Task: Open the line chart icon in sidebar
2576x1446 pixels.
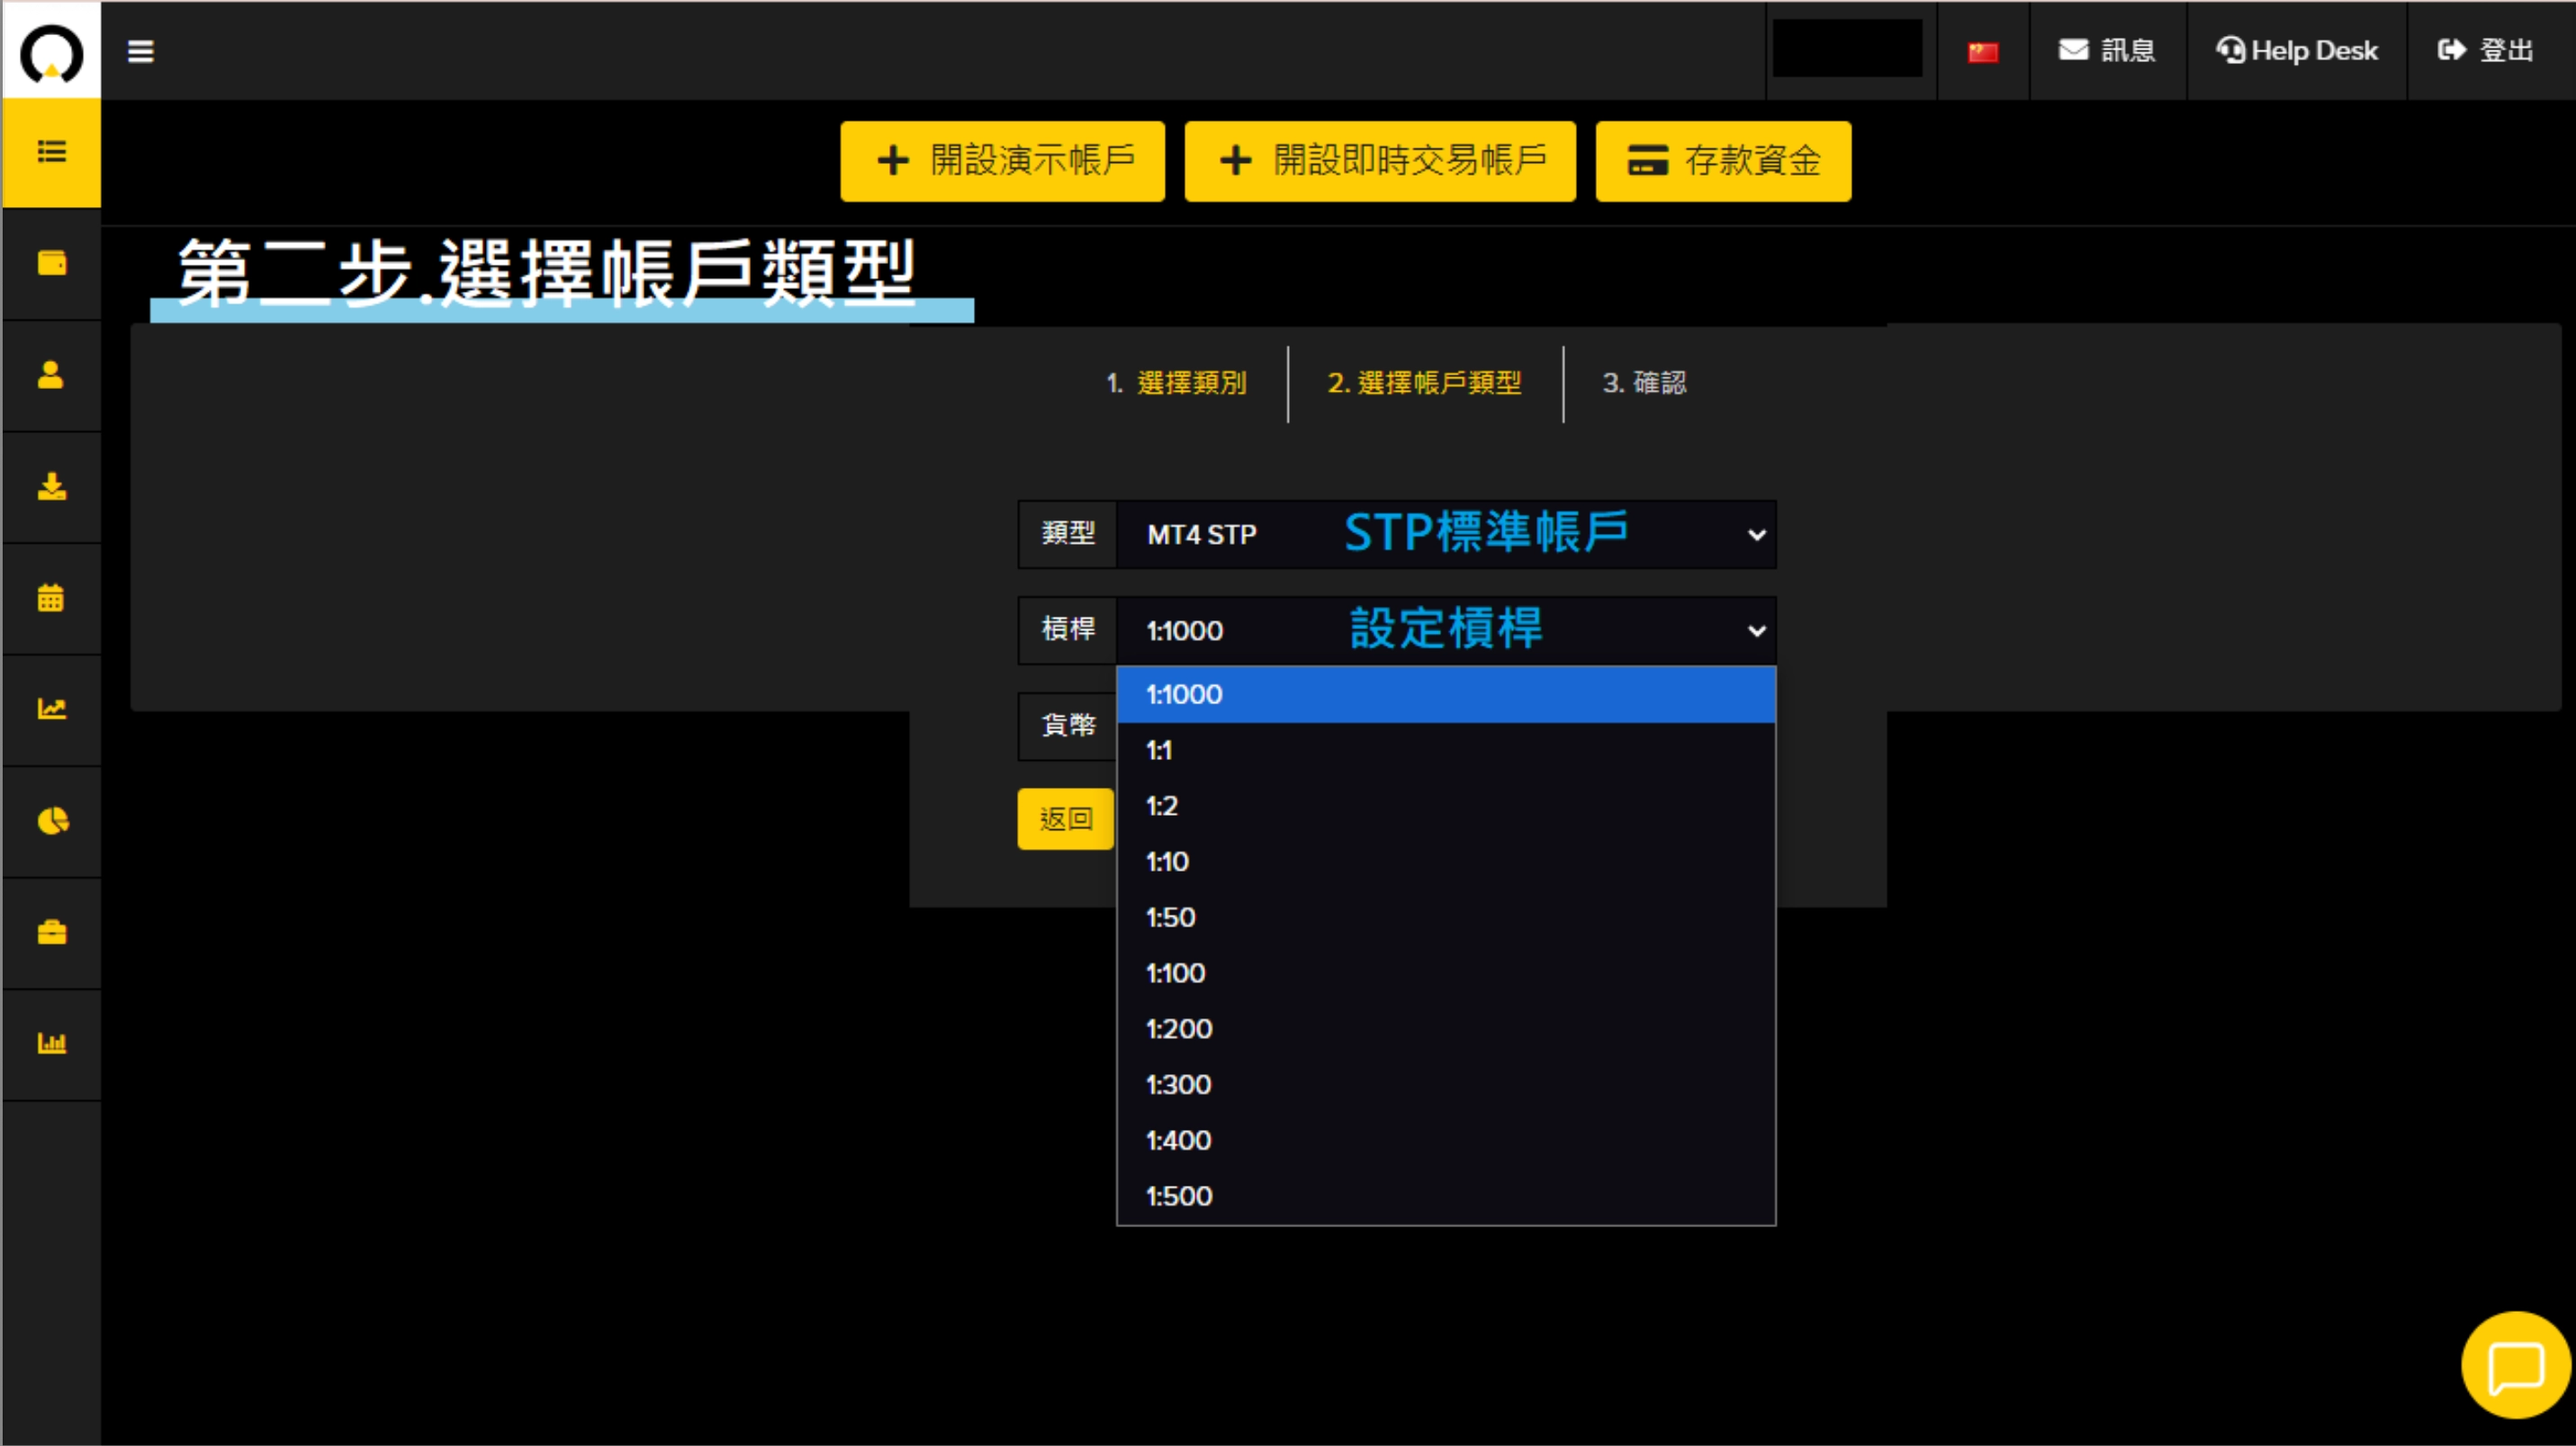Action: 51,709
